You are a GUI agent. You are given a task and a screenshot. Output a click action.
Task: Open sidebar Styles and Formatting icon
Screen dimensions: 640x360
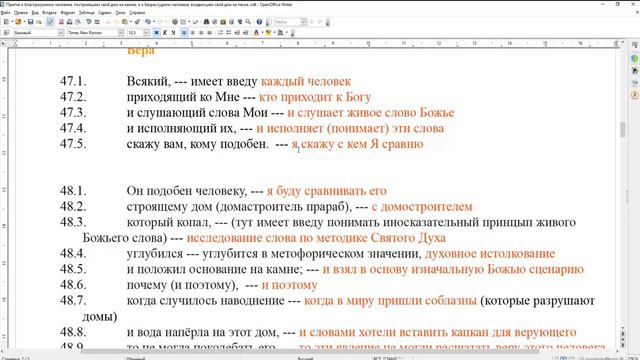(x=634, y=71)
